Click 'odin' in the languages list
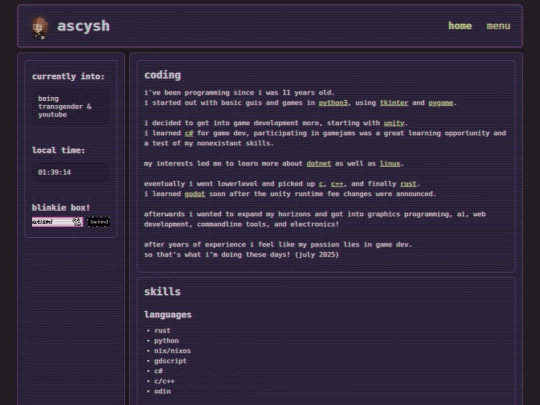Screen dimensions: 540x405 tap(162, 391)
